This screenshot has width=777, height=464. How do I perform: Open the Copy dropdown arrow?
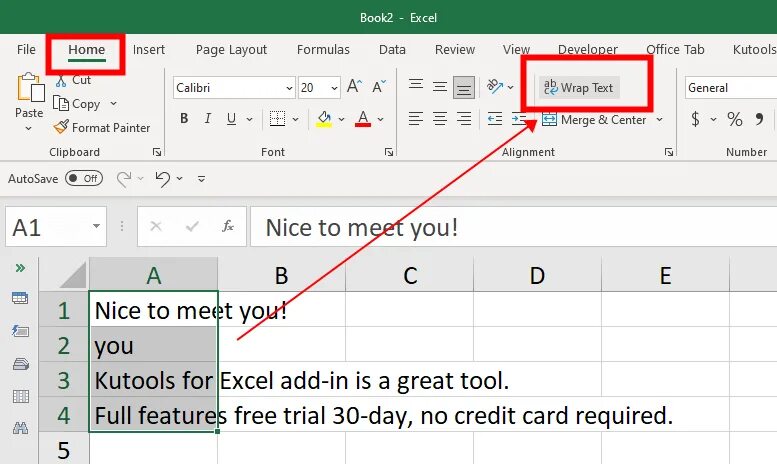click(x=113, y=104)
